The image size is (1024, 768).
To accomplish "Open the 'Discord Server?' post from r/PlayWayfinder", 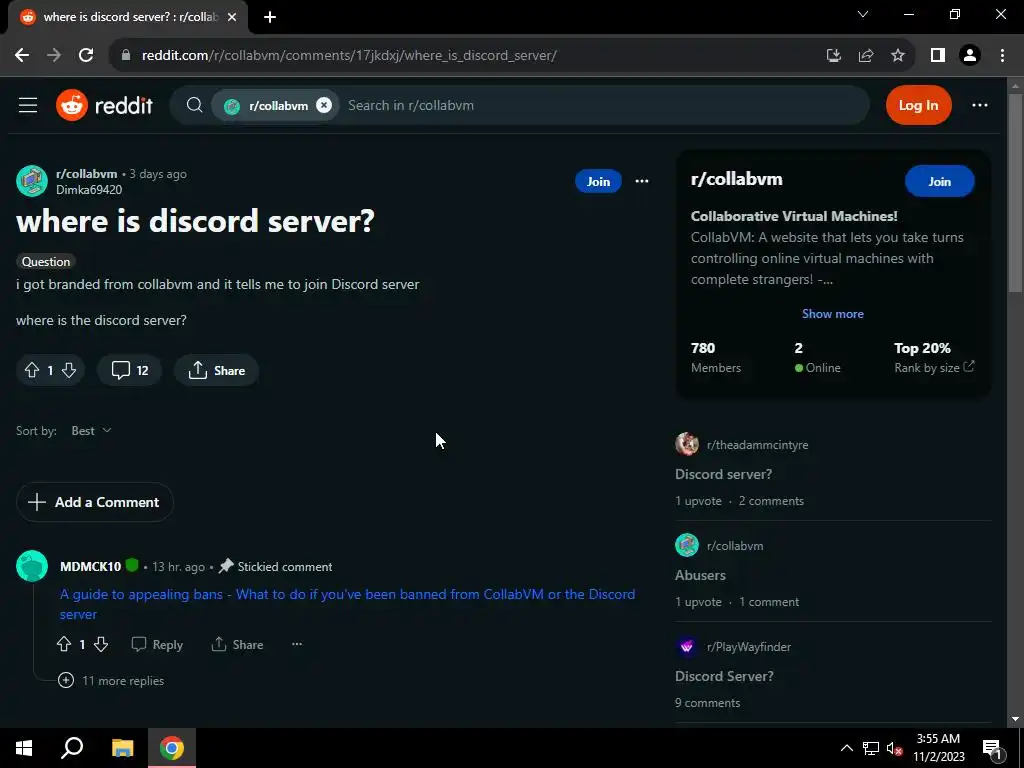I will point(724,676).
